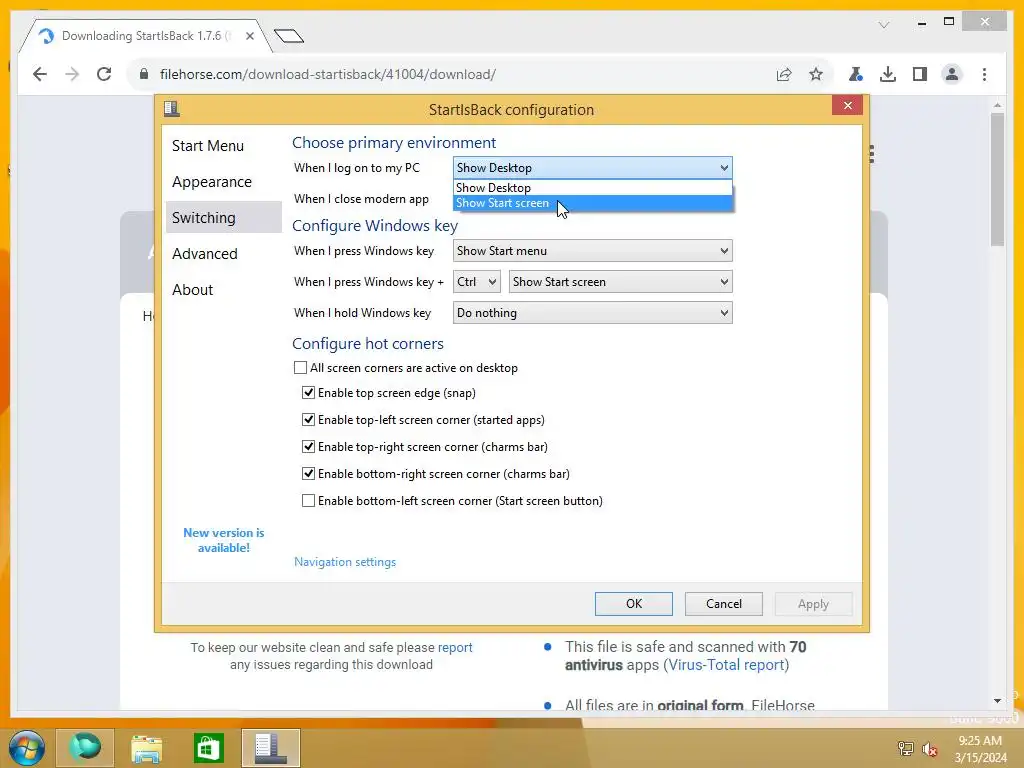Image resolution: width=1024 pixels, height=768 pixels.
Task: Select Show Desktop in the open list
Action: (592, 187)
